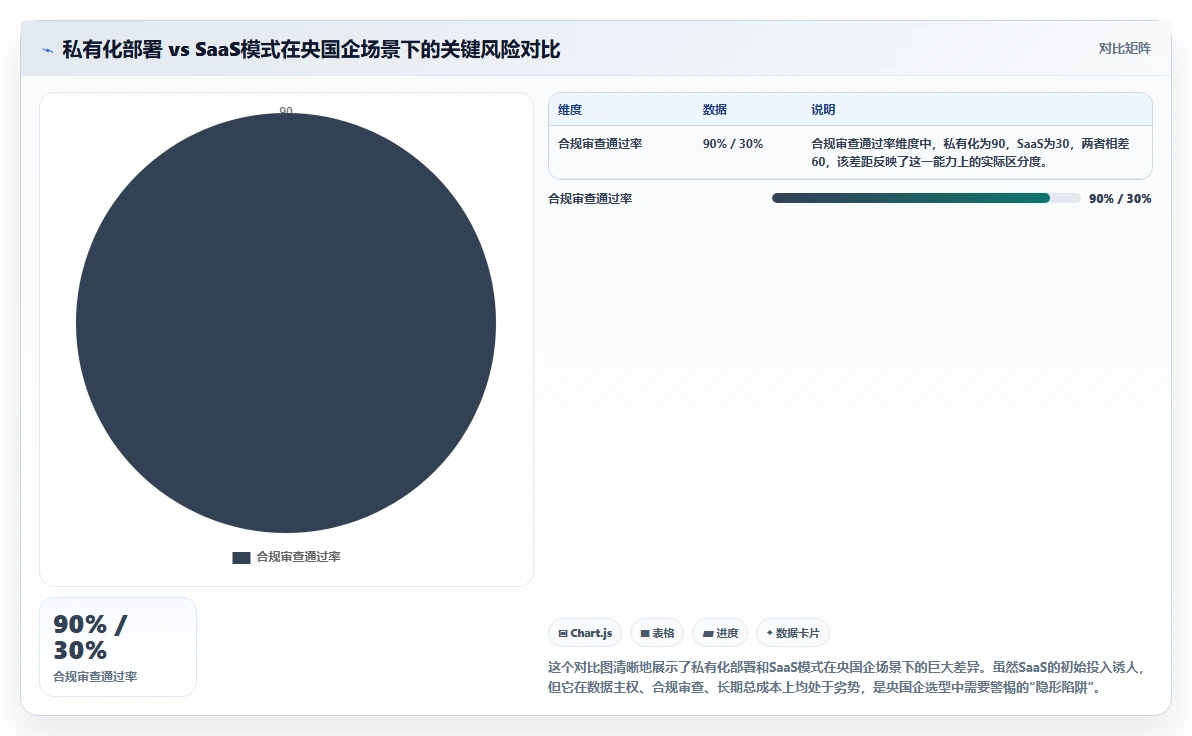Image resolution: width=1192 pixels, height=736 pixels.
Task: Click the 90% / 30% table cell
Action: click(x=733, y=144)
